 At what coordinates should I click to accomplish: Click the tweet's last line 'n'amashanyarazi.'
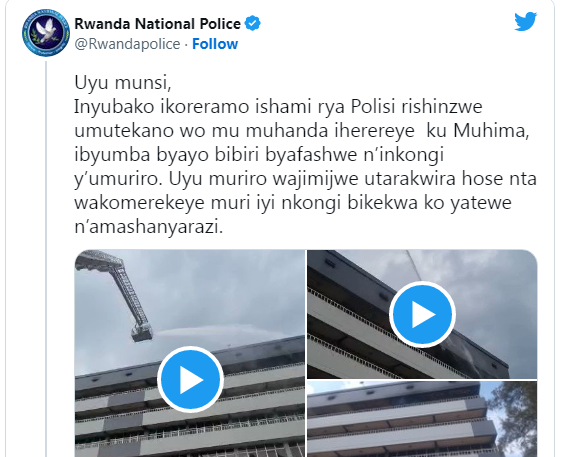pyautogui.click(x=149, y=227)
